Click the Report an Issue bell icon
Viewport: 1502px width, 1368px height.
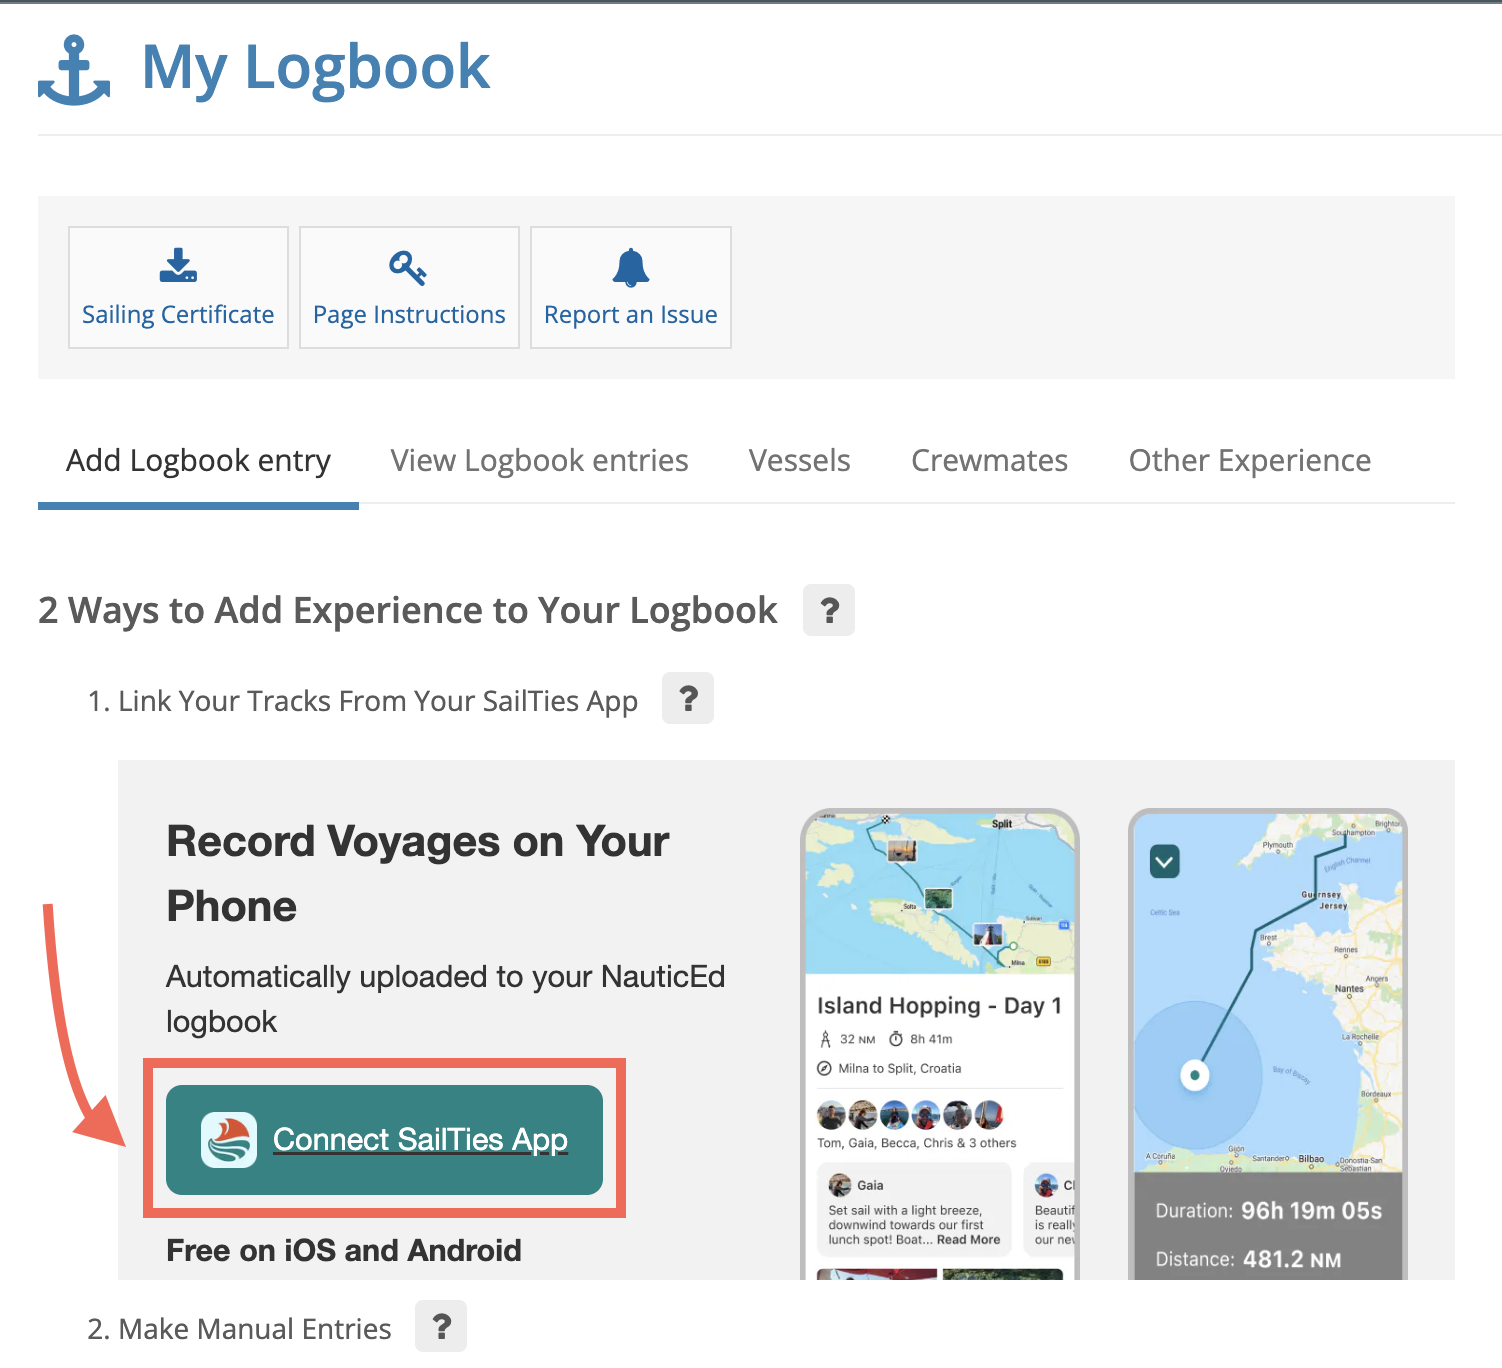pos(631,267)
